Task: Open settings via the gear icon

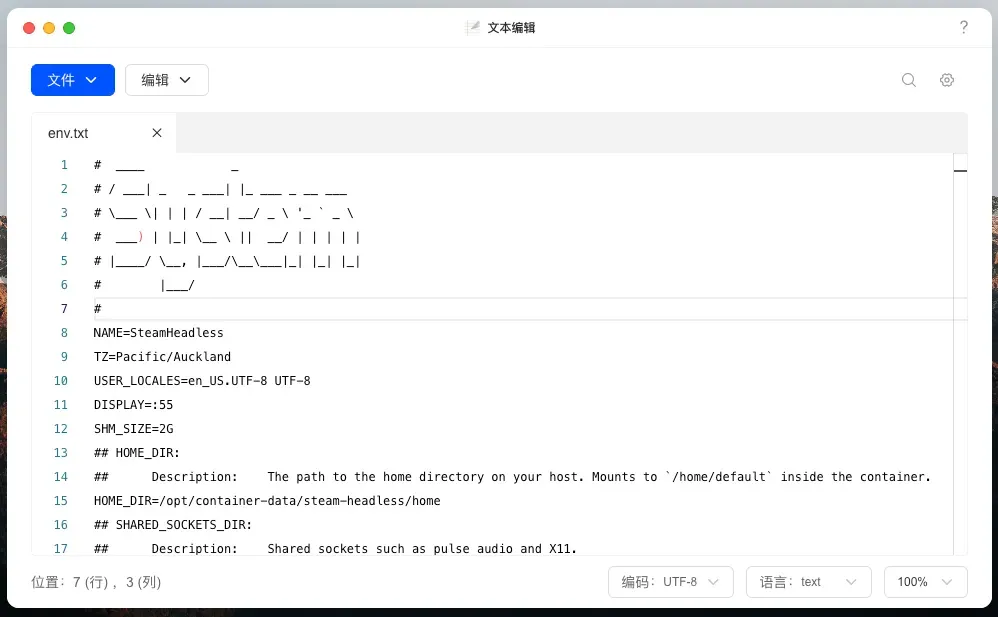Action: tap(947, 80)
